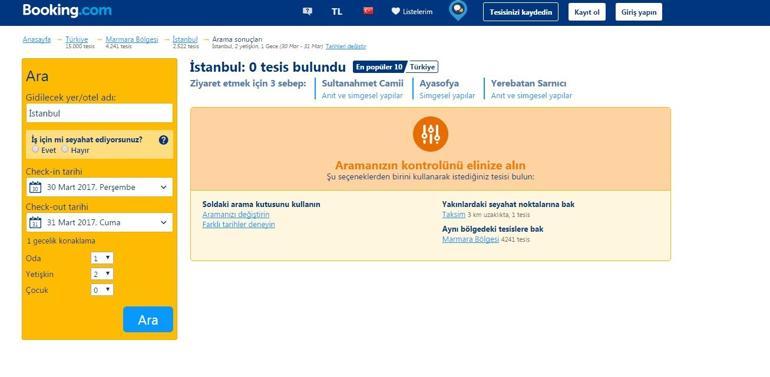Image resolution: width=770 pixels, height=377 pixels.
Task: Select Hayır for business travel
Action: coord(65,149)
